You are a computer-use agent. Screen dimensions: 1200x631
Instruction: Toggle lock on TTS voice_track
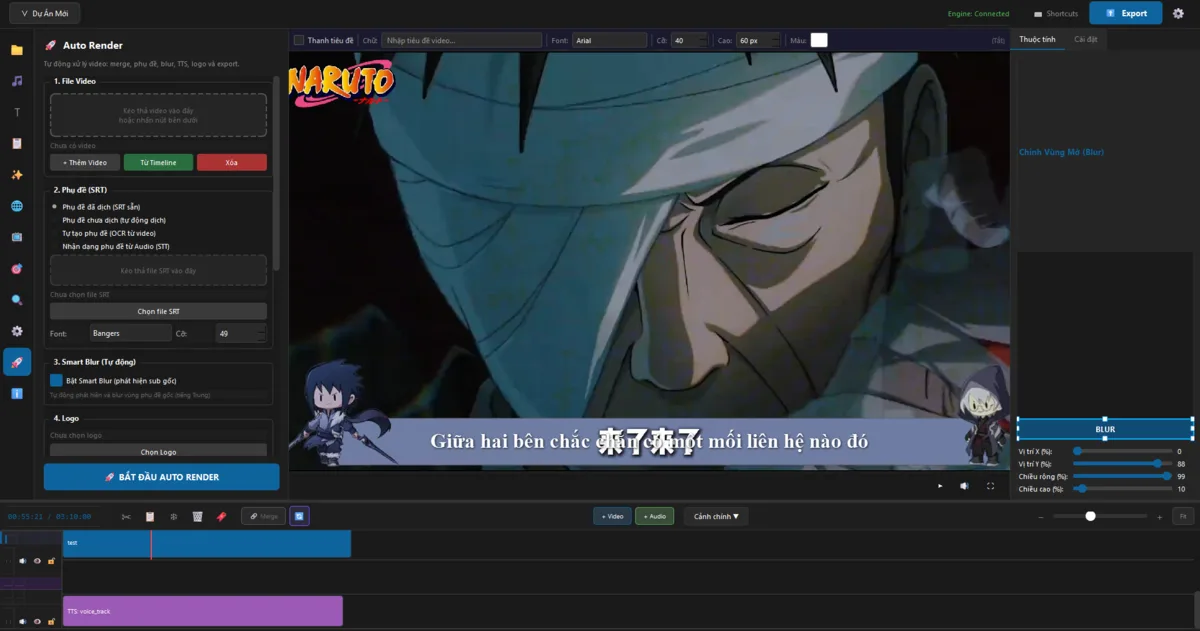51,622
